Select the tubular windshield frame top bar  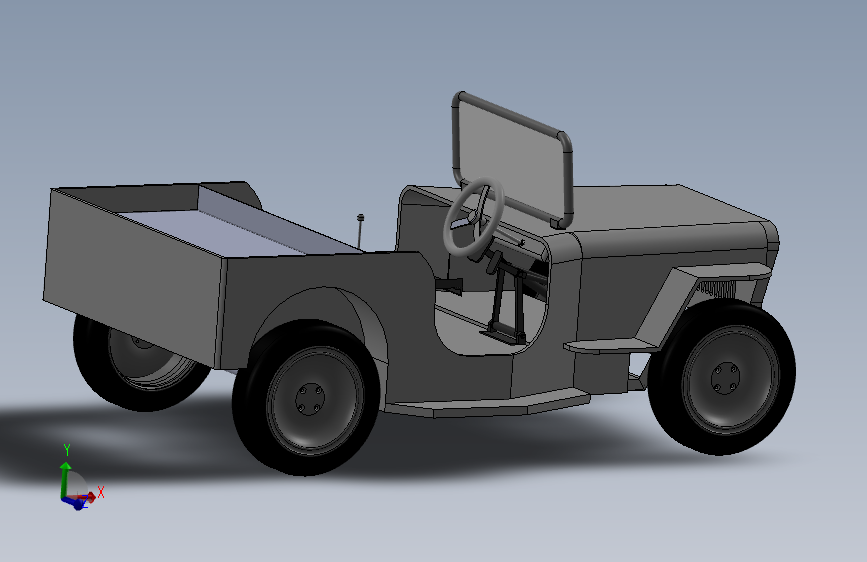[511, 115]
